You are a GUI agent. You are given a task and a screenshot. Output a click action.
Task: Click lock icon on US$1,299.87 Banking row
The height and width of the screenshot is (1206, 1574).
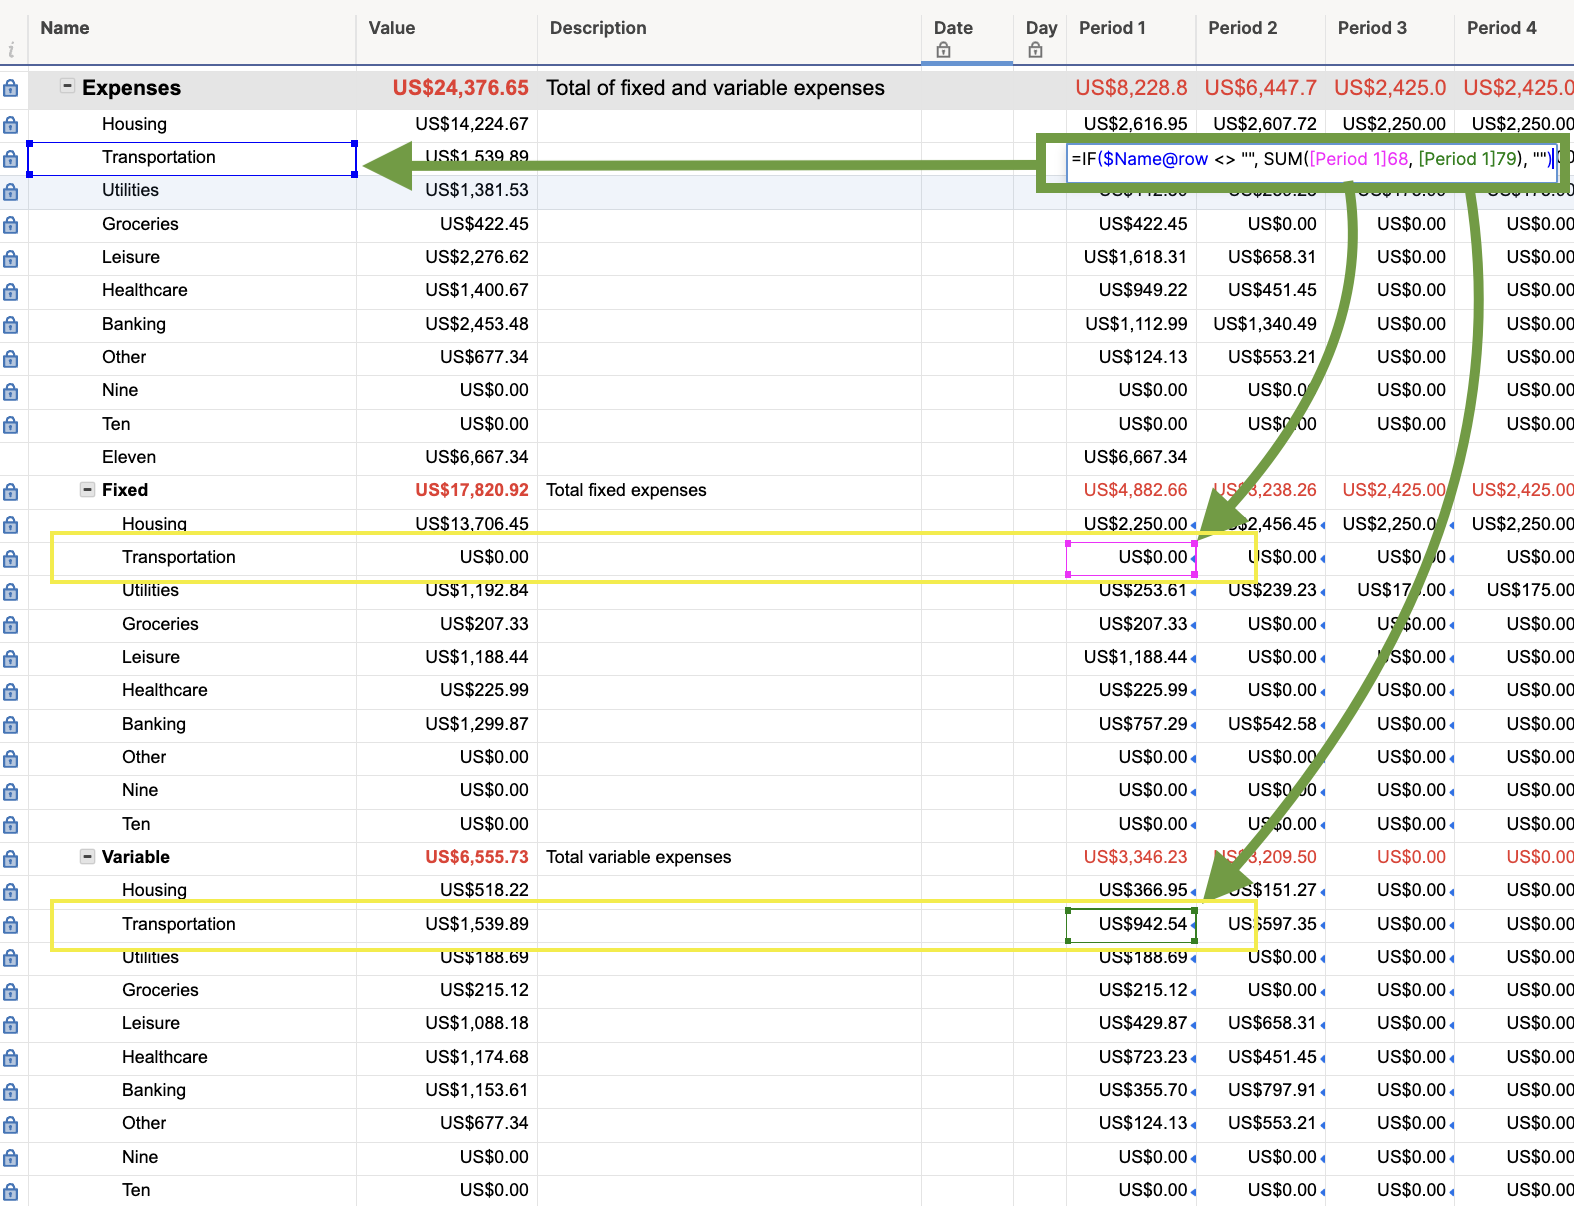click(x=10, y=725)
